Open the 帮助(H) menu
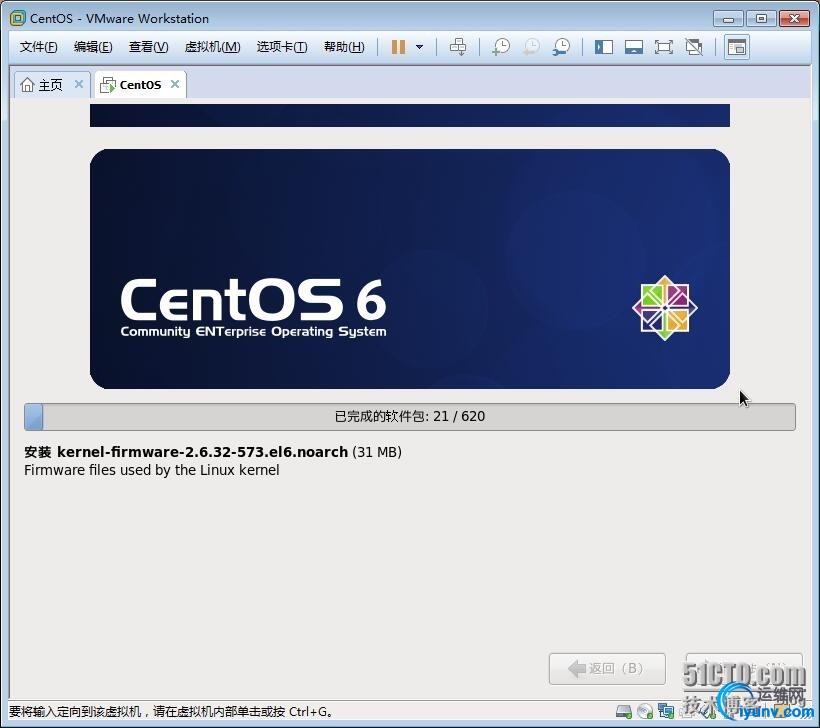Viewport: 820px width, 728px height. [344, 47]
